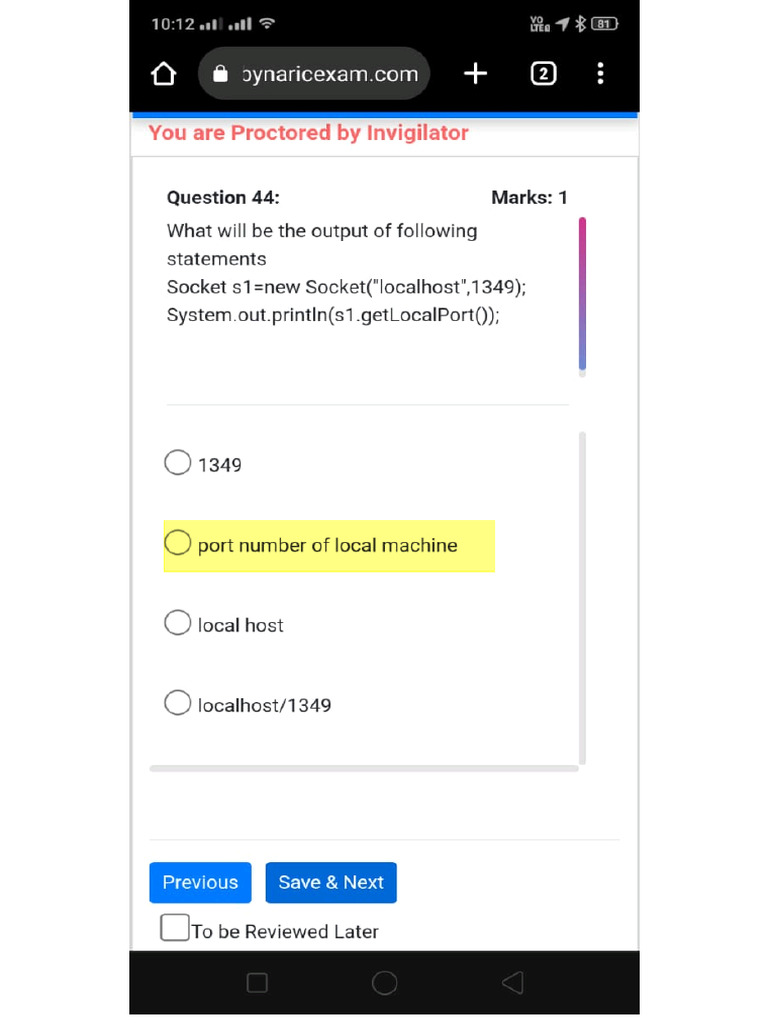Open a new tab with plus icon

click(476, 73)
